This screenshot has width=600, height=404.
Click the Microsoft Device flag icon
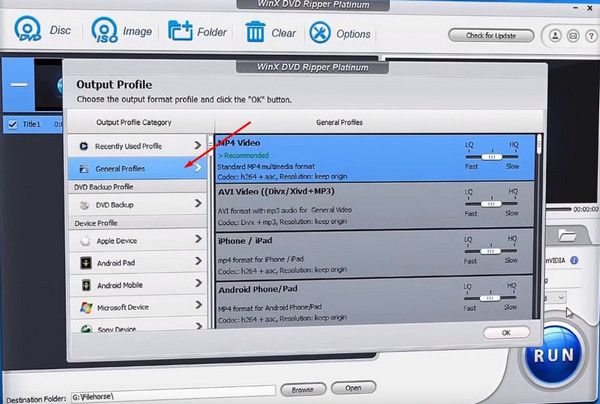click(86, 307)
